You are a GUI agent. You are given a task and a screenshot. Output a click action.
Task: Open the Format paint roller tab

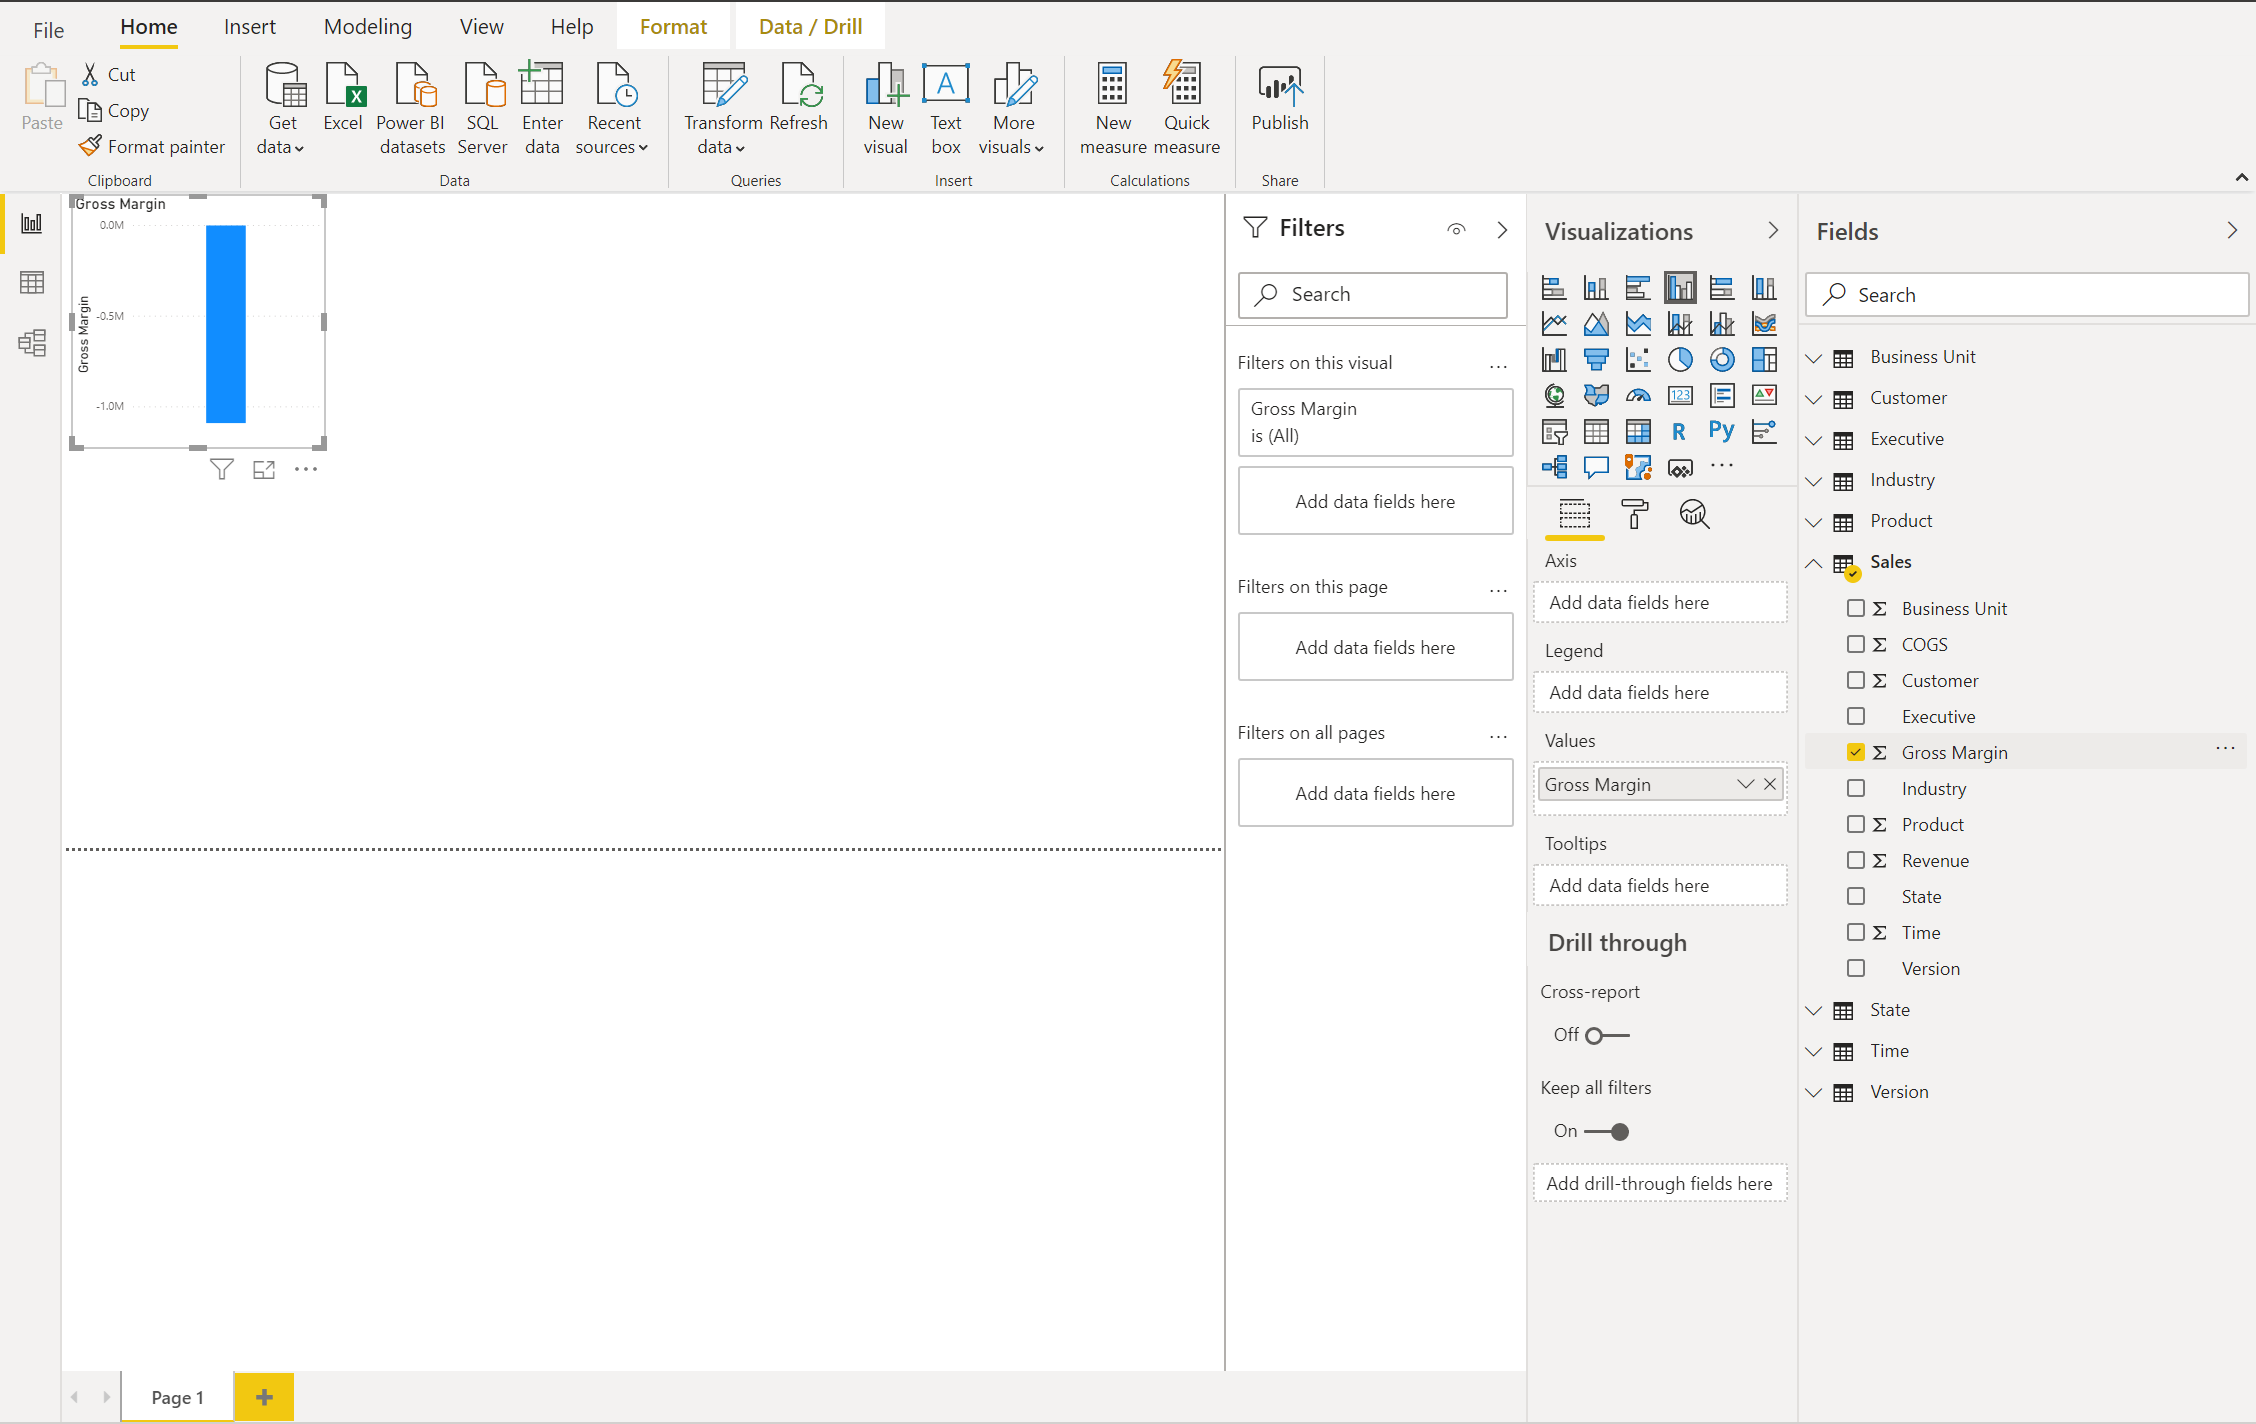tap(1634, 514)
